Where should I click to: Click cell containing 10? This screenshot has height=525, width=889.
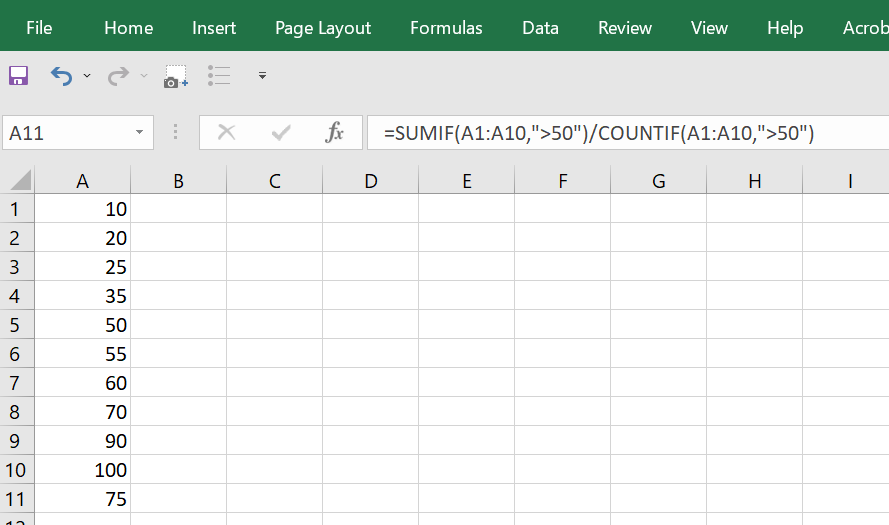(82, 209)
